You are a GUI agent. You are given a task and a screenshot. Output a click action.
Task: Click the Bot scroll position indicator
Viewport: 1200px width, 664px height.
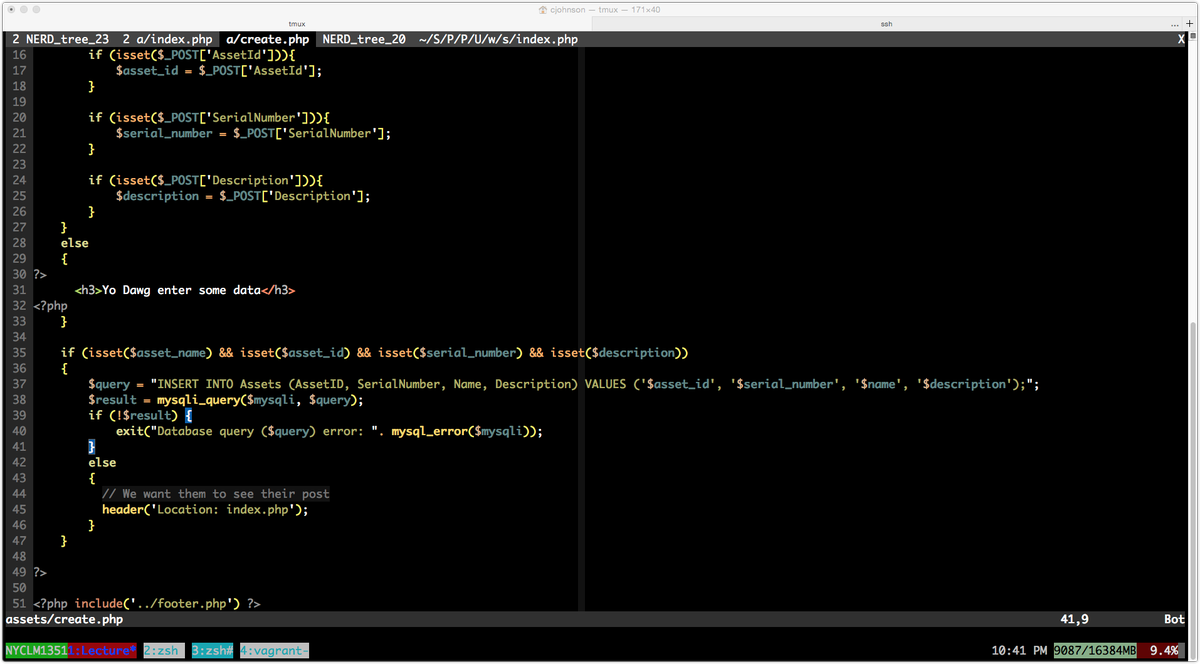click(x=1174, y=620)
